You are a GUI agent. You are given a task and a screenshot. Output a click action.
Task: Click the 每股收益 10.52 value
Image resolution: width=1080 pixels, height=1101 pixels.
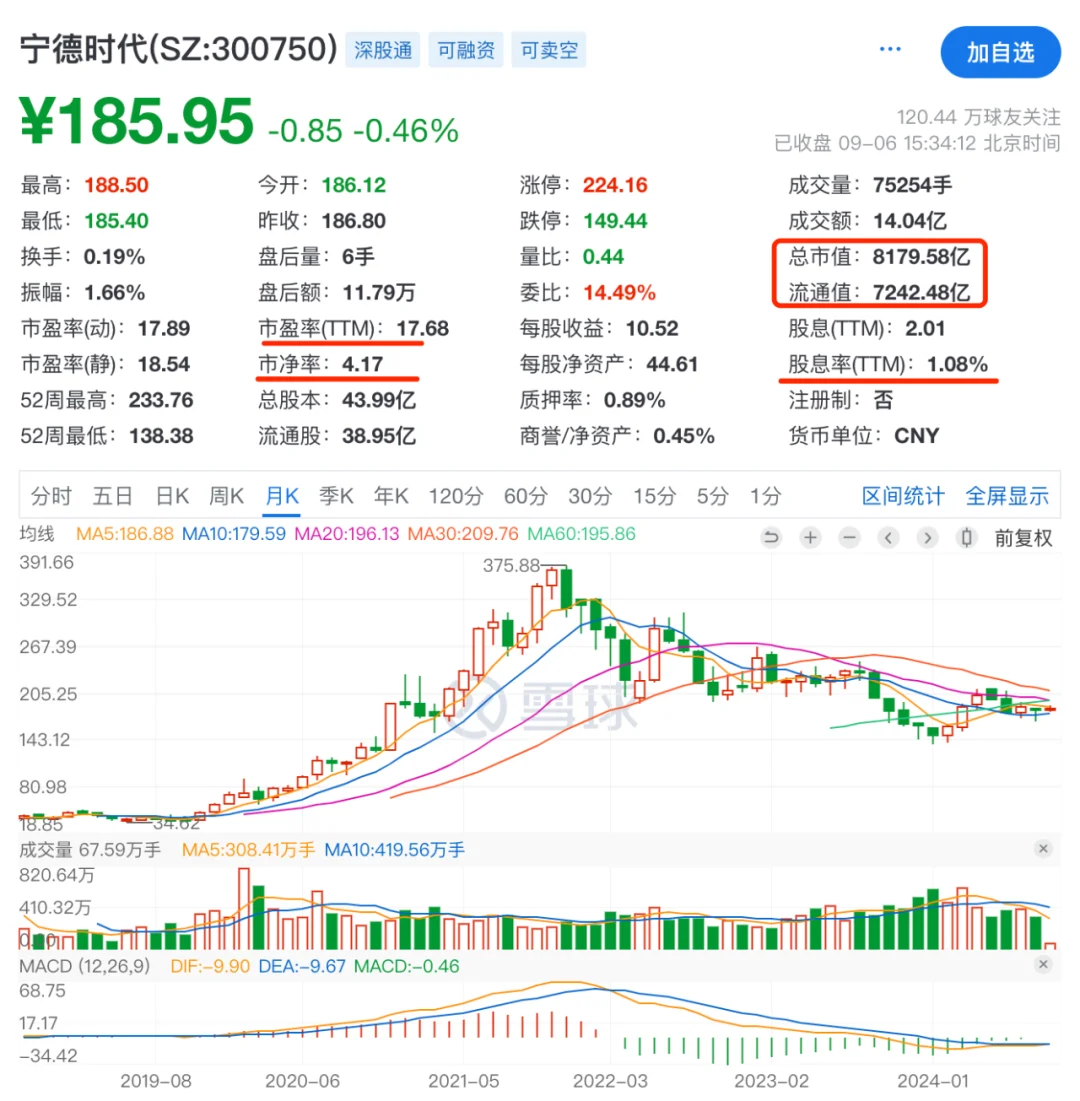[652, 329]
